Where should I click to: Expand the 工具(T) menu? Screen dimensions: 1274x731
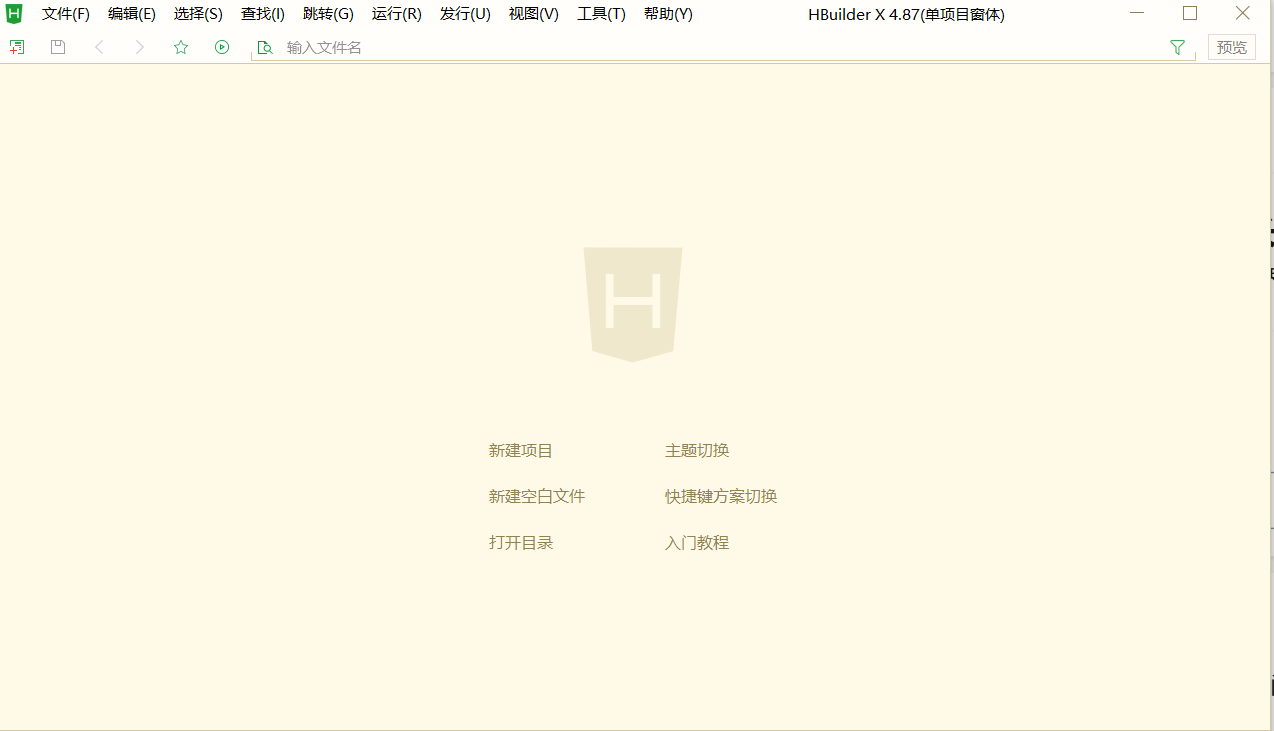pos(601,14)
